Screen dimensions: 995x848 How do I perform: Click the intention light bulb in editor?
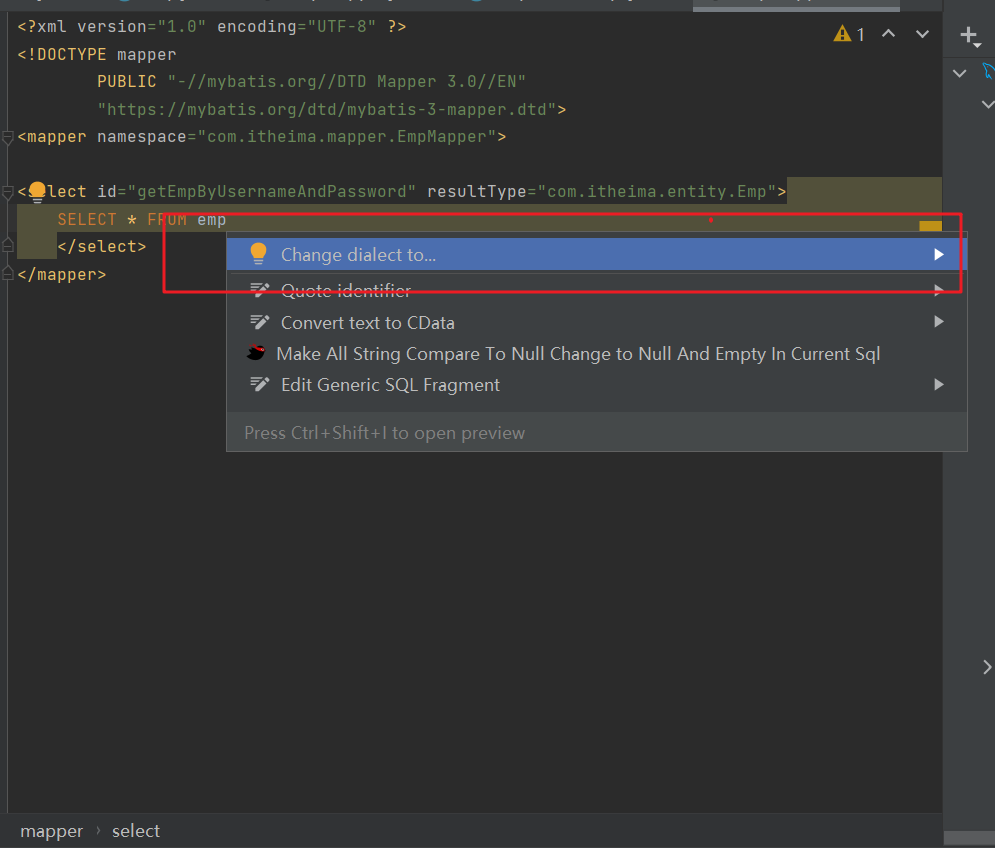[37, 192]
